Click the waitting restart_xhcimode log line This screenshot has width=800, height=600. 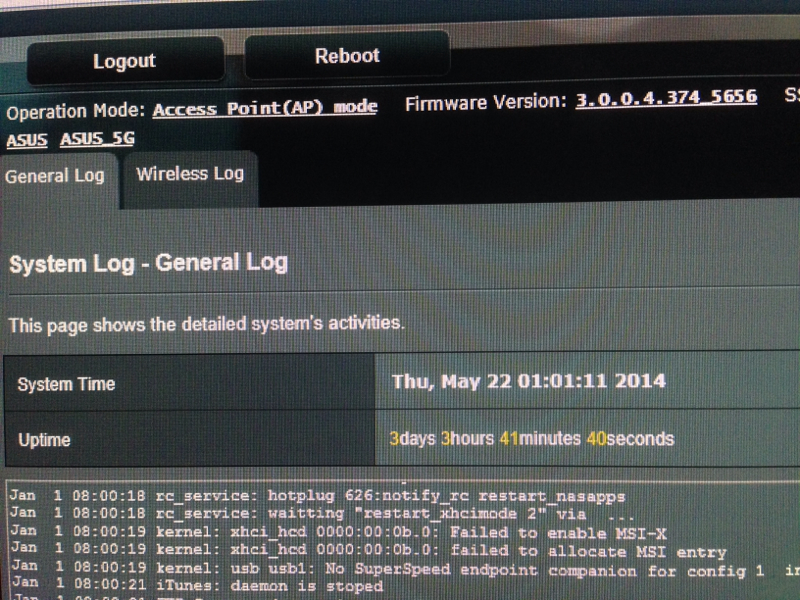coord(321,513)
